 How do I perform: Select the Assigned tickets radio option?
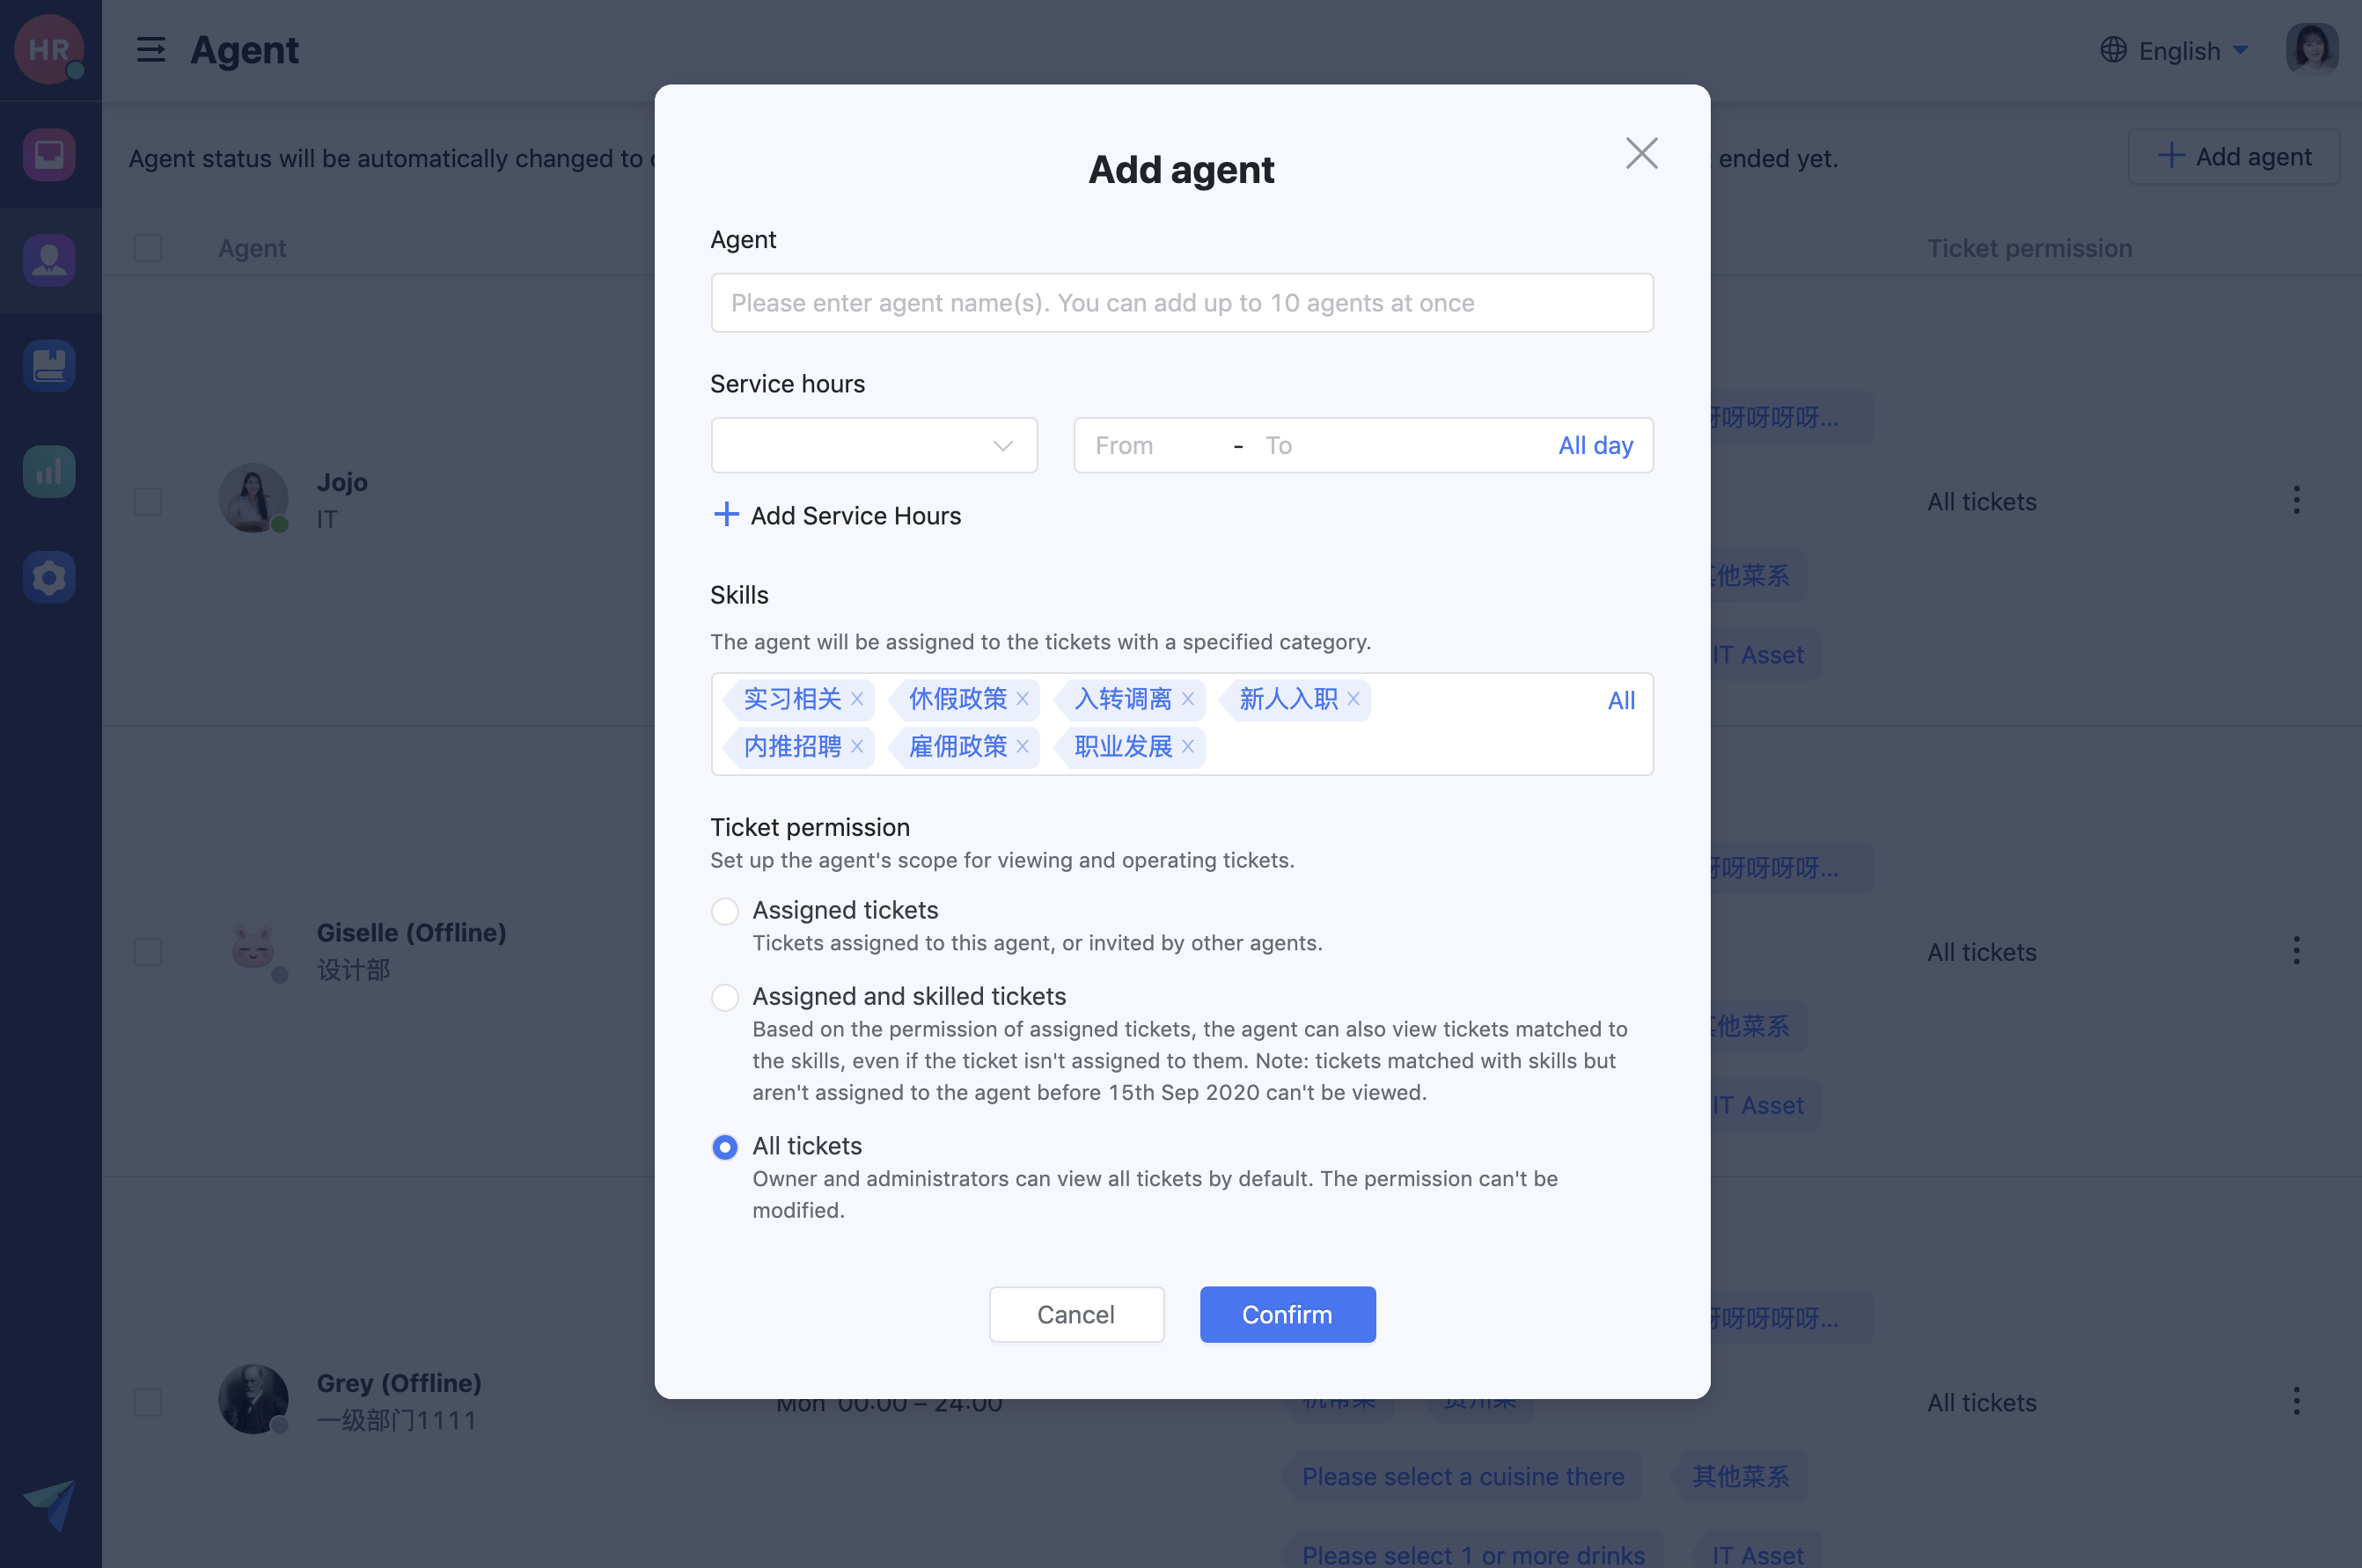(x=725, y=911)
